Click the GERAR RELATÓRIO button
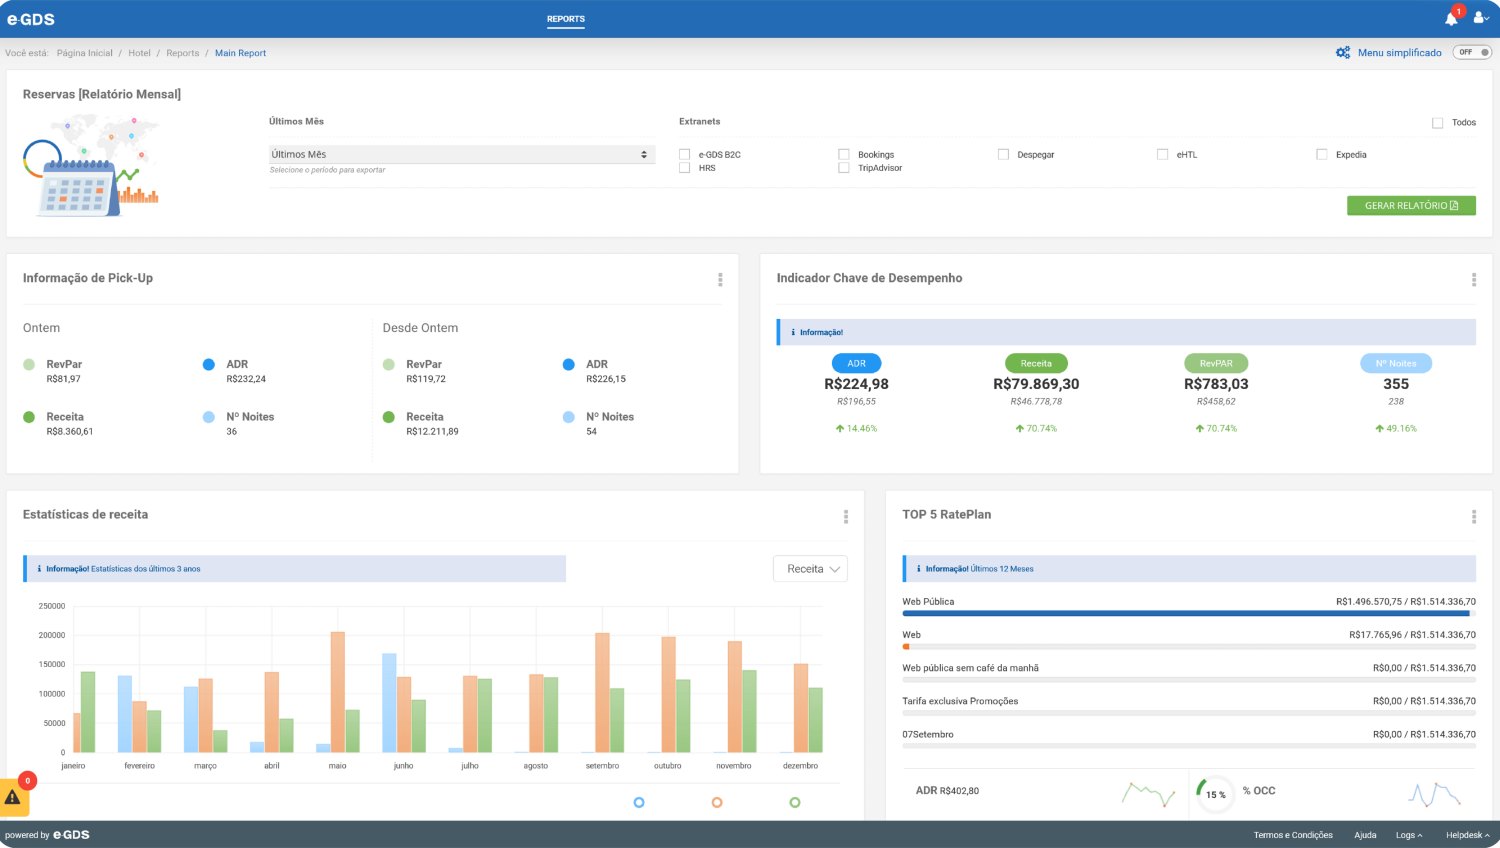Screen dimensions: 1500x848 click(1412, 206)
